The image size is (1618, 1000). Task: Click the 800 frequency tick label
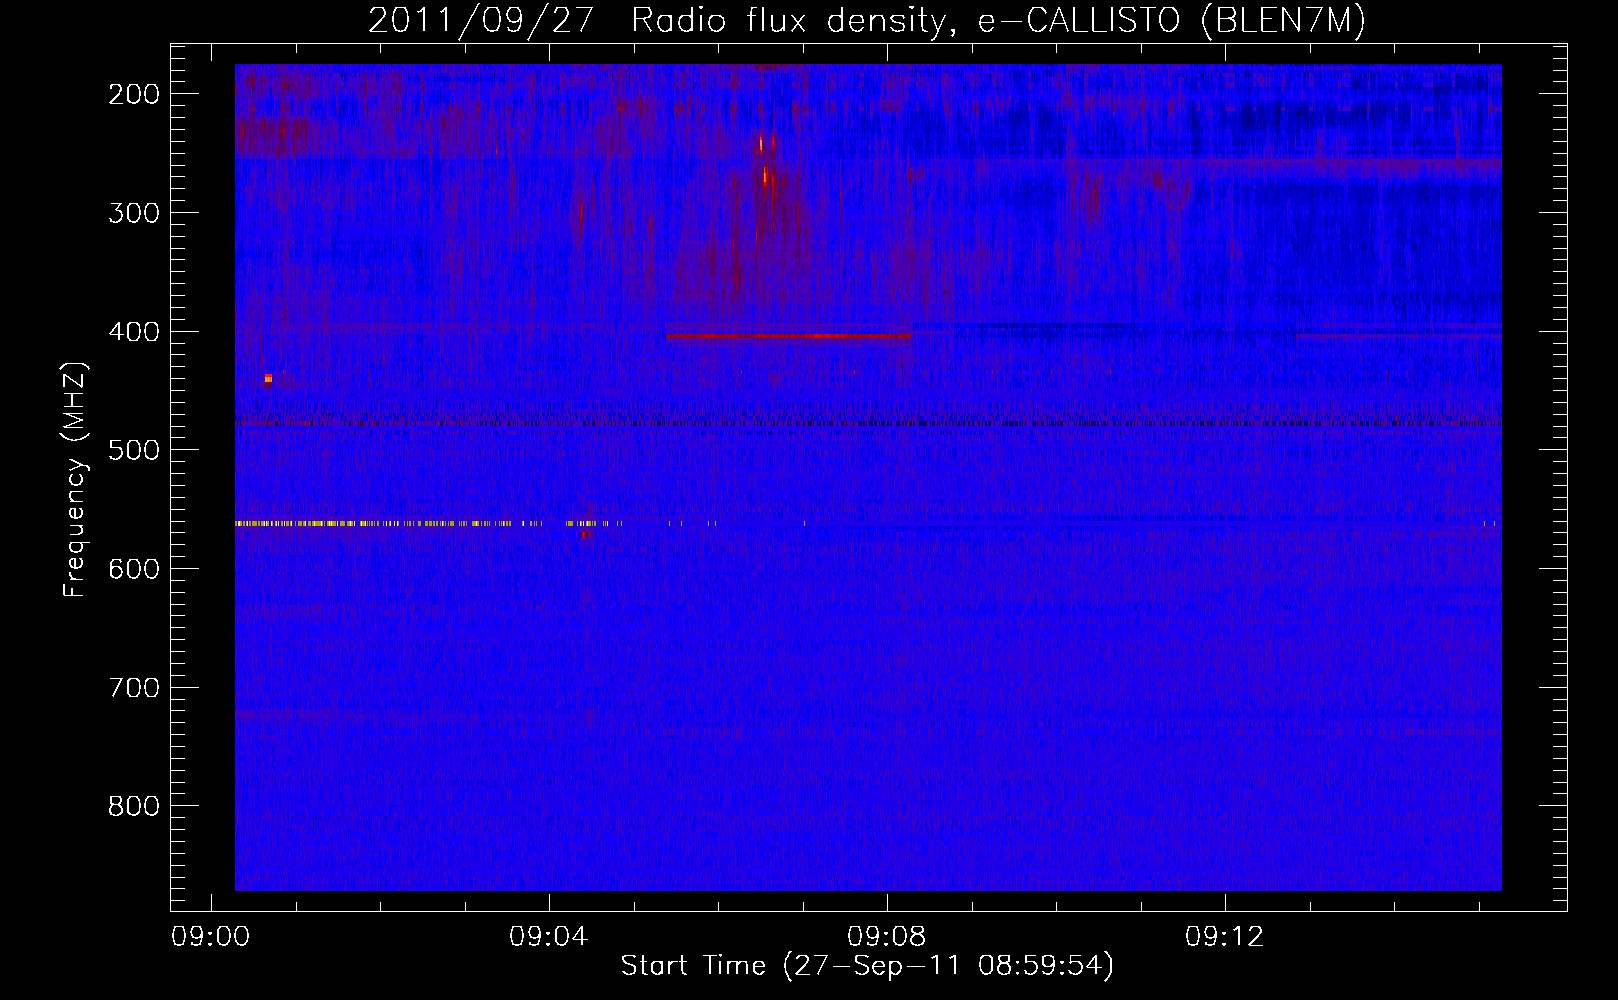coord(134,806)
